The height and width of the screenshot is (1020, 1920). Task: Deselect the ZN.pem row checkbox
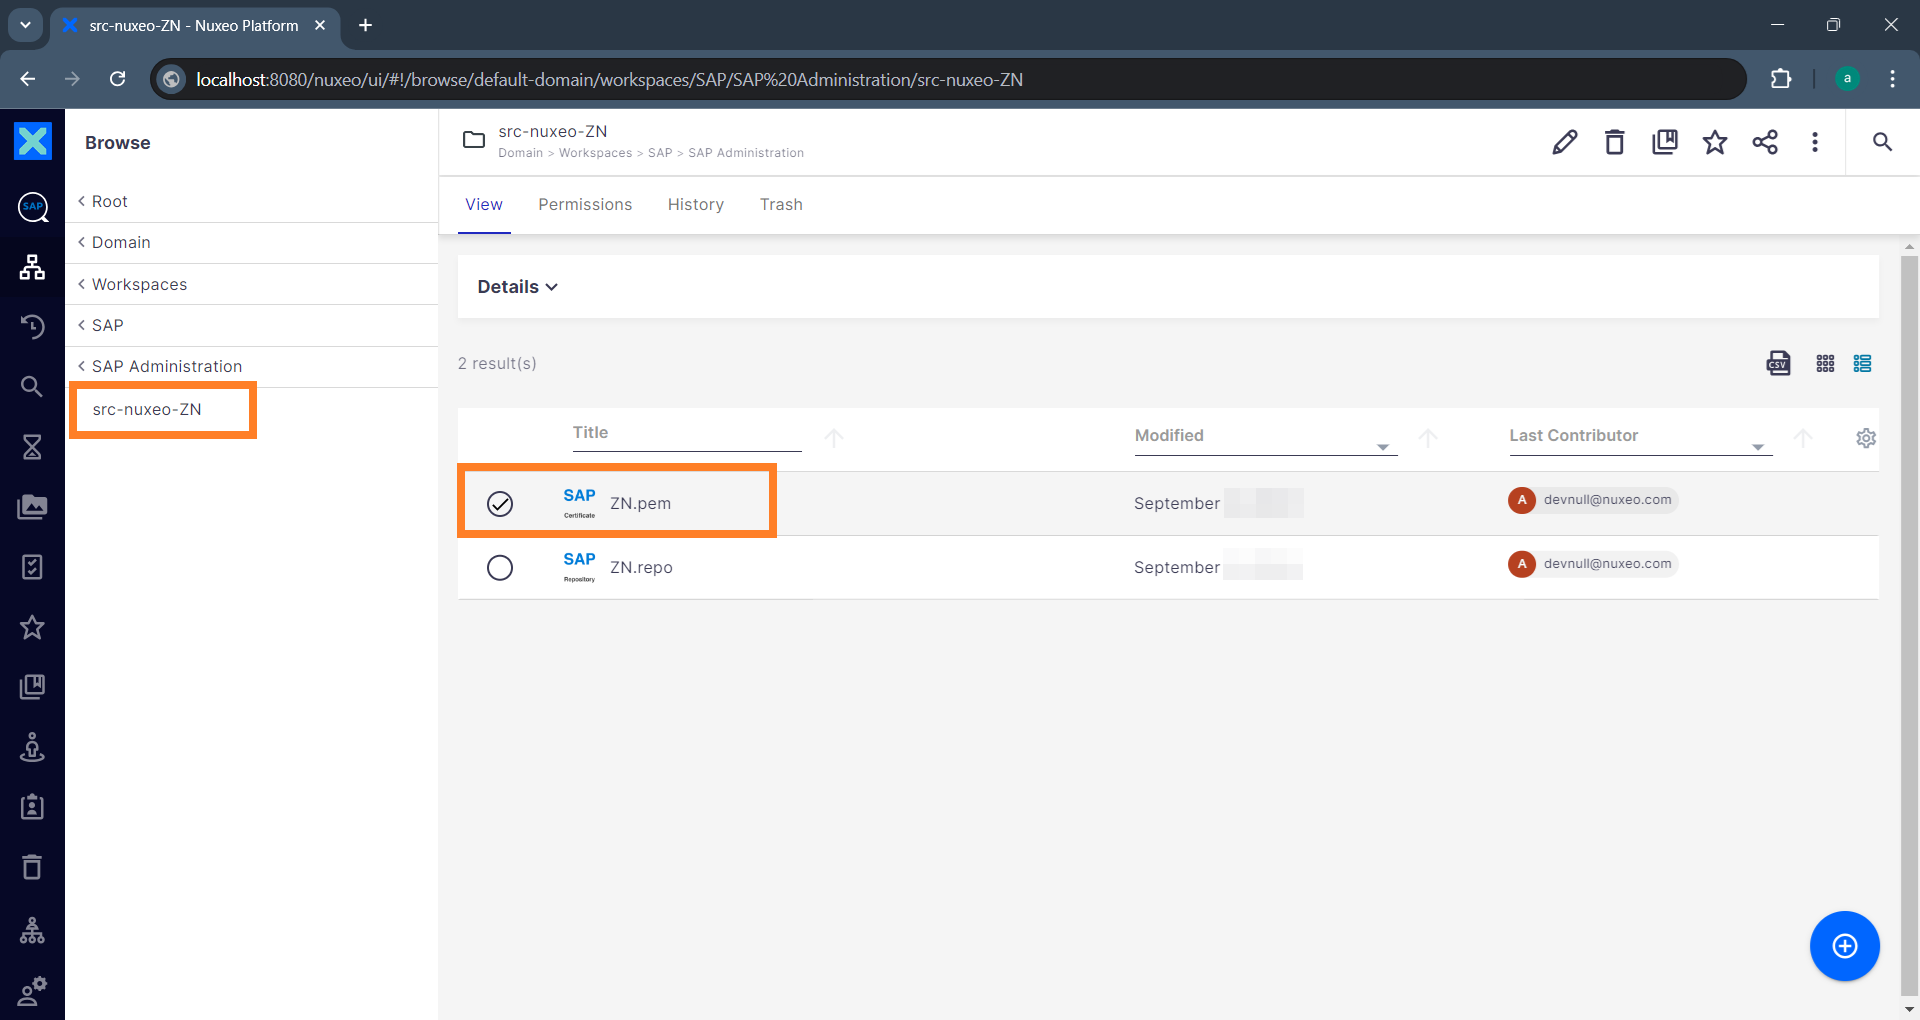tap(500, 504)
